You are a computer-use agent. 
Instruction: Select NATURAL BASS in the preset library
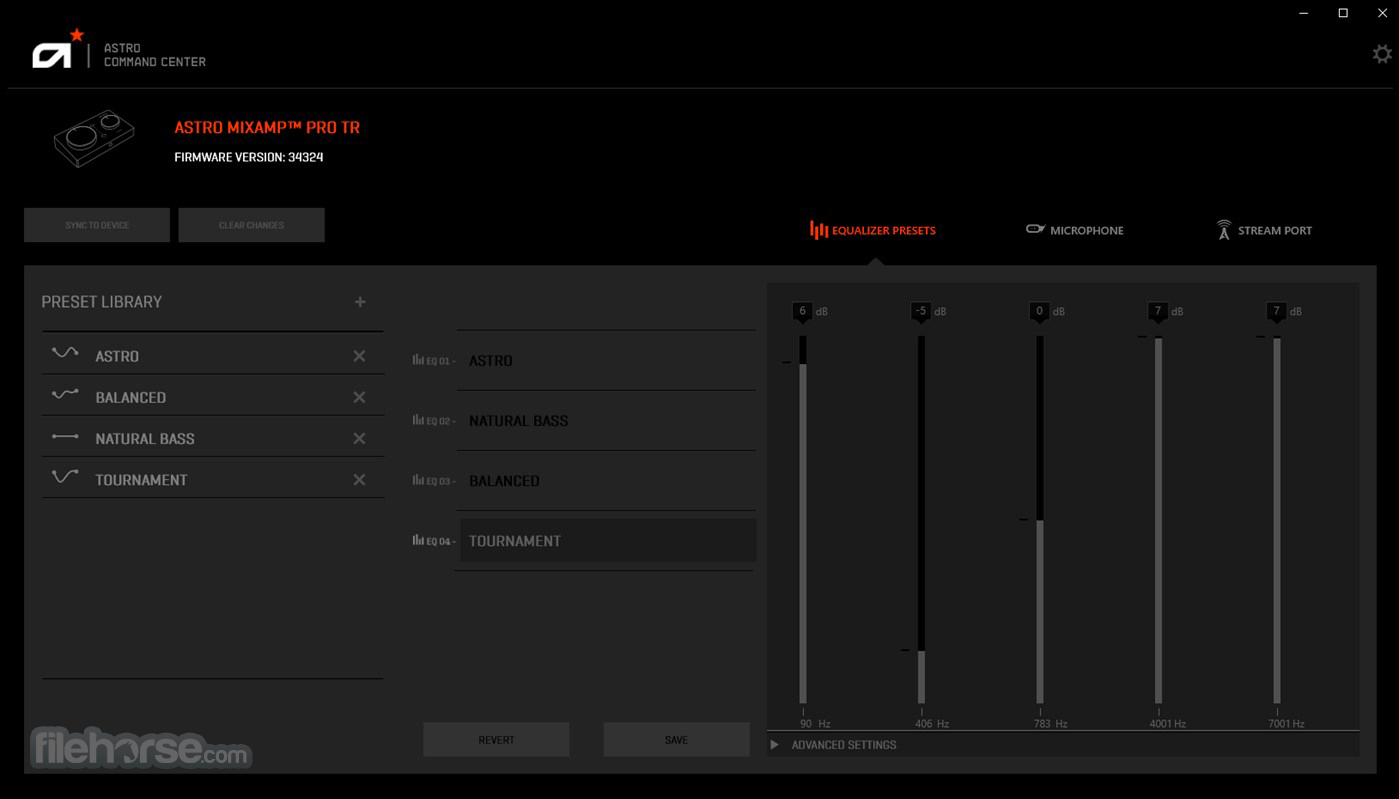click(x=212, y=438)
